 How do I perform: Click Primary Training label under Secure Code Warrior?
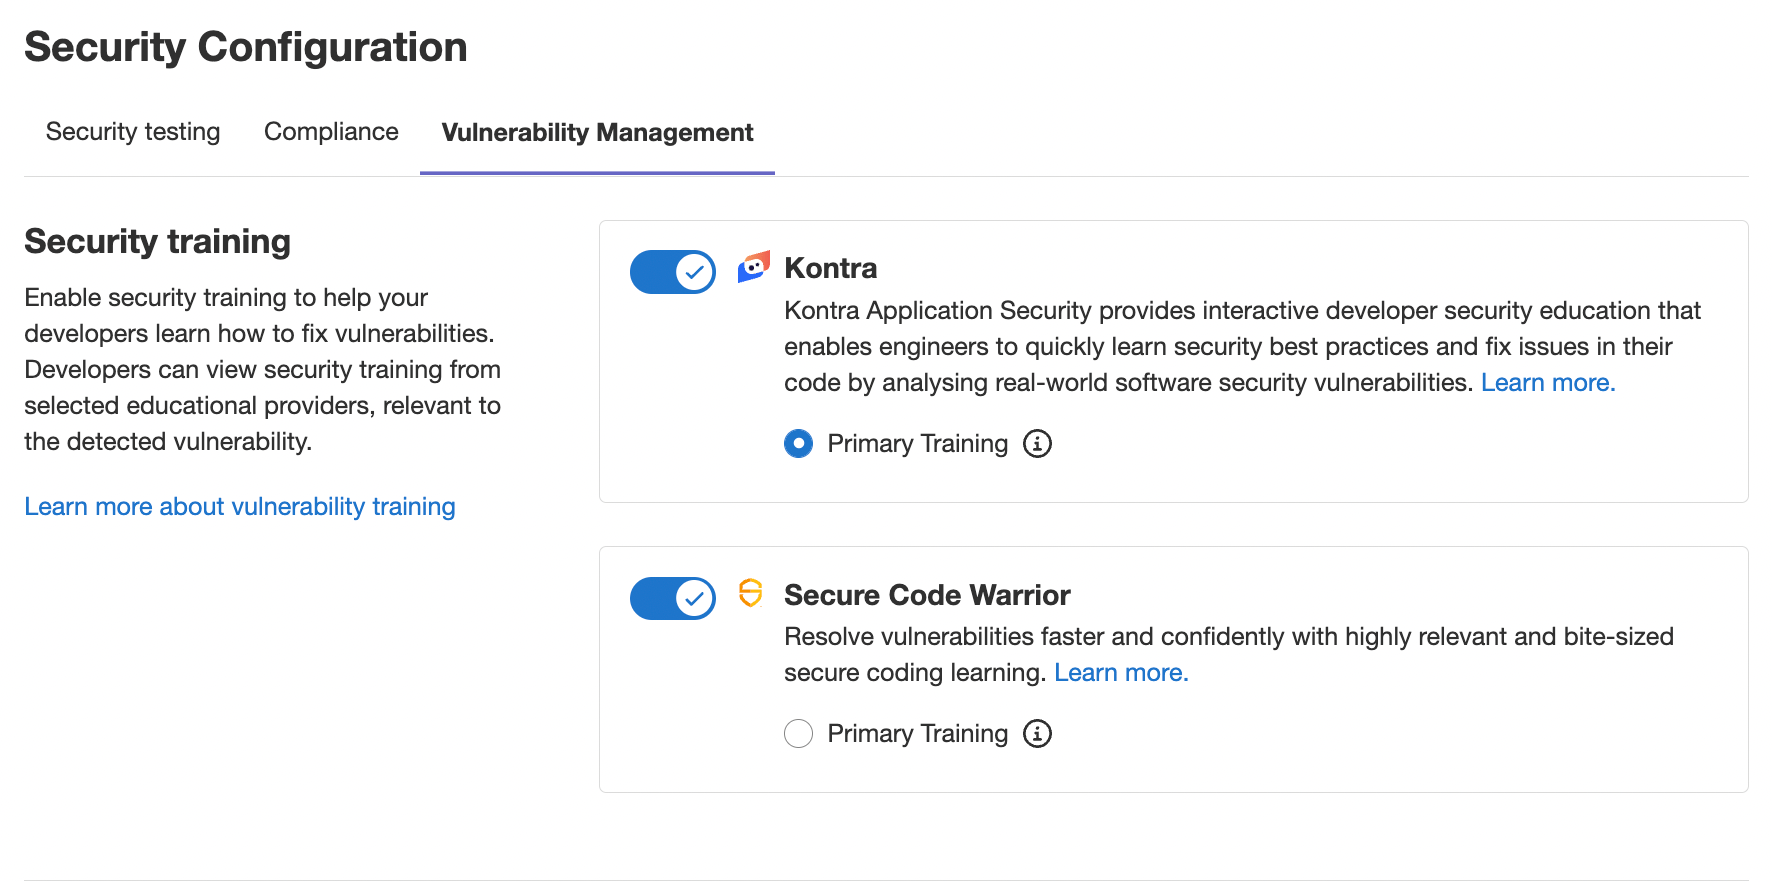tap(917, 733)
